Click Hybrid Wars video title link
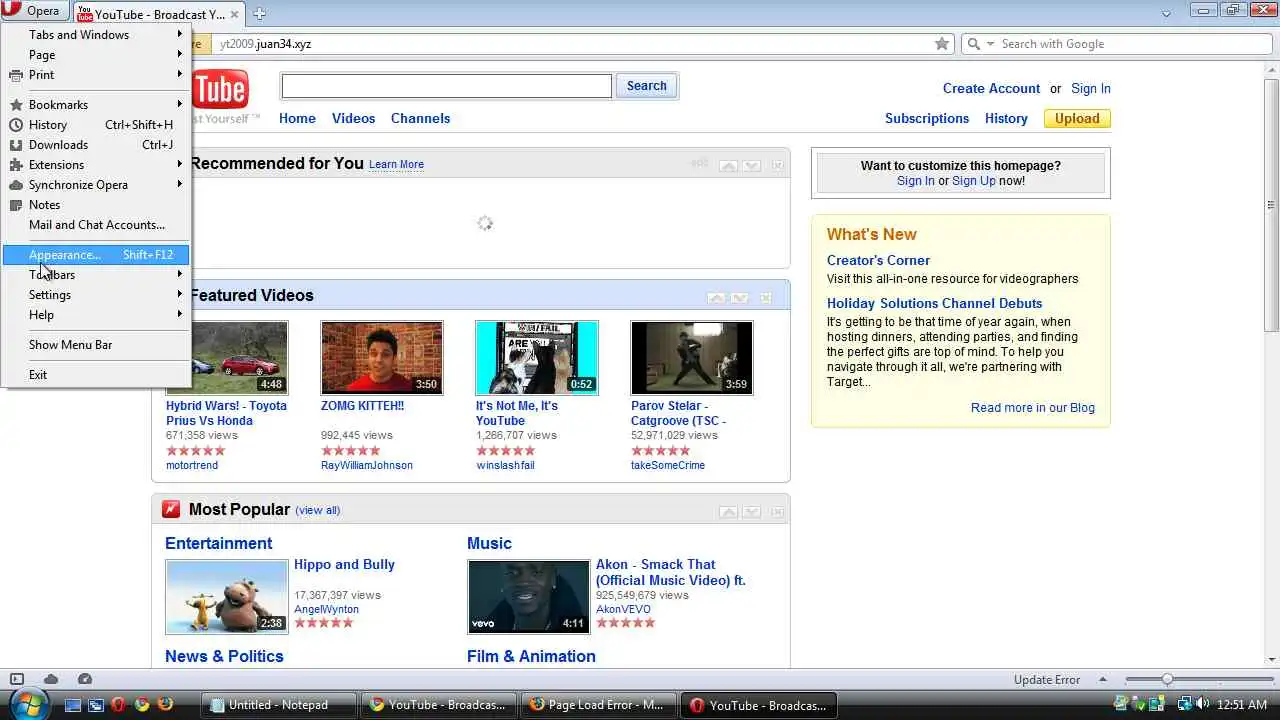Image resolution: width=1280 pixels, height=720 pixels. pos(226,413)
